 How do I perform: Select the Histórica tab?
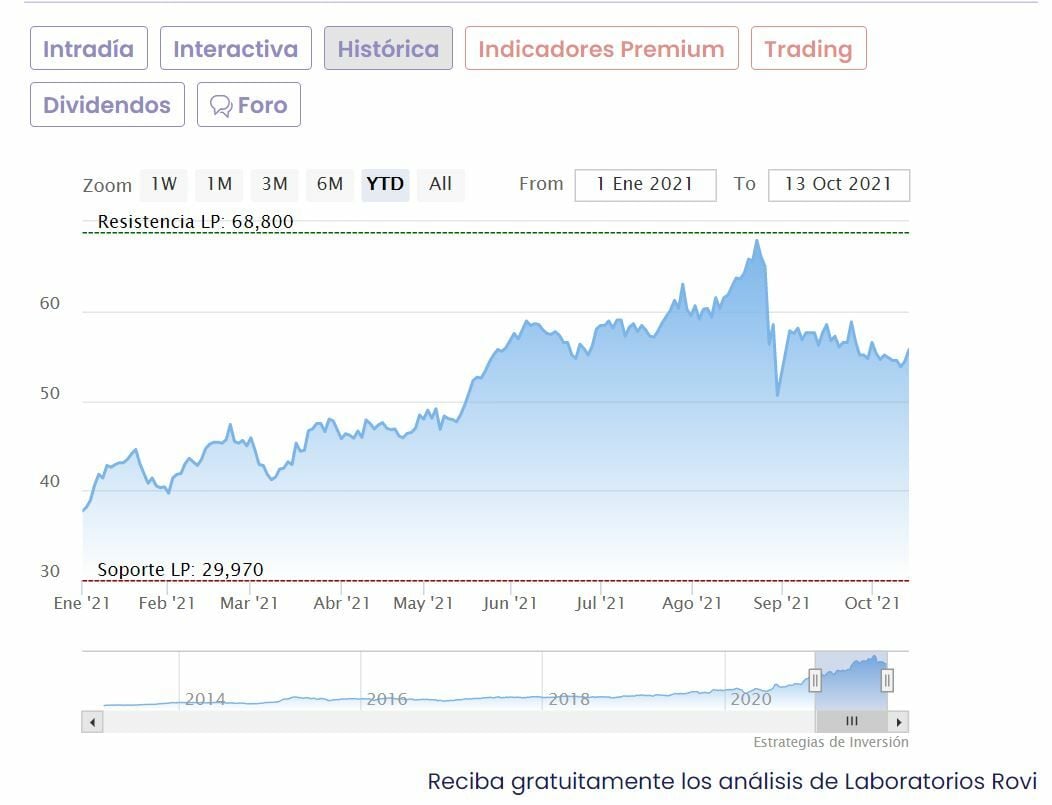388,49
